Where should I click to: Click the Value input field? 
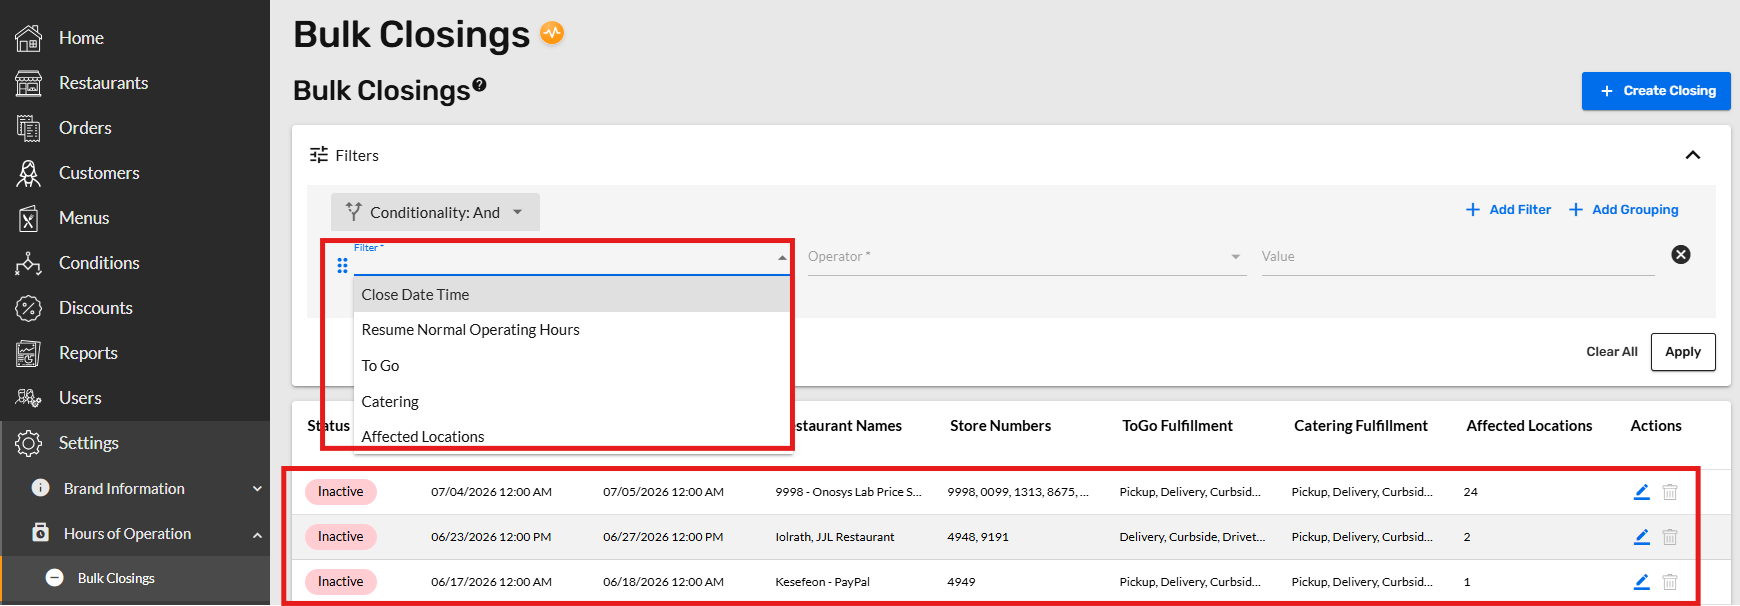pos(1457,257)
